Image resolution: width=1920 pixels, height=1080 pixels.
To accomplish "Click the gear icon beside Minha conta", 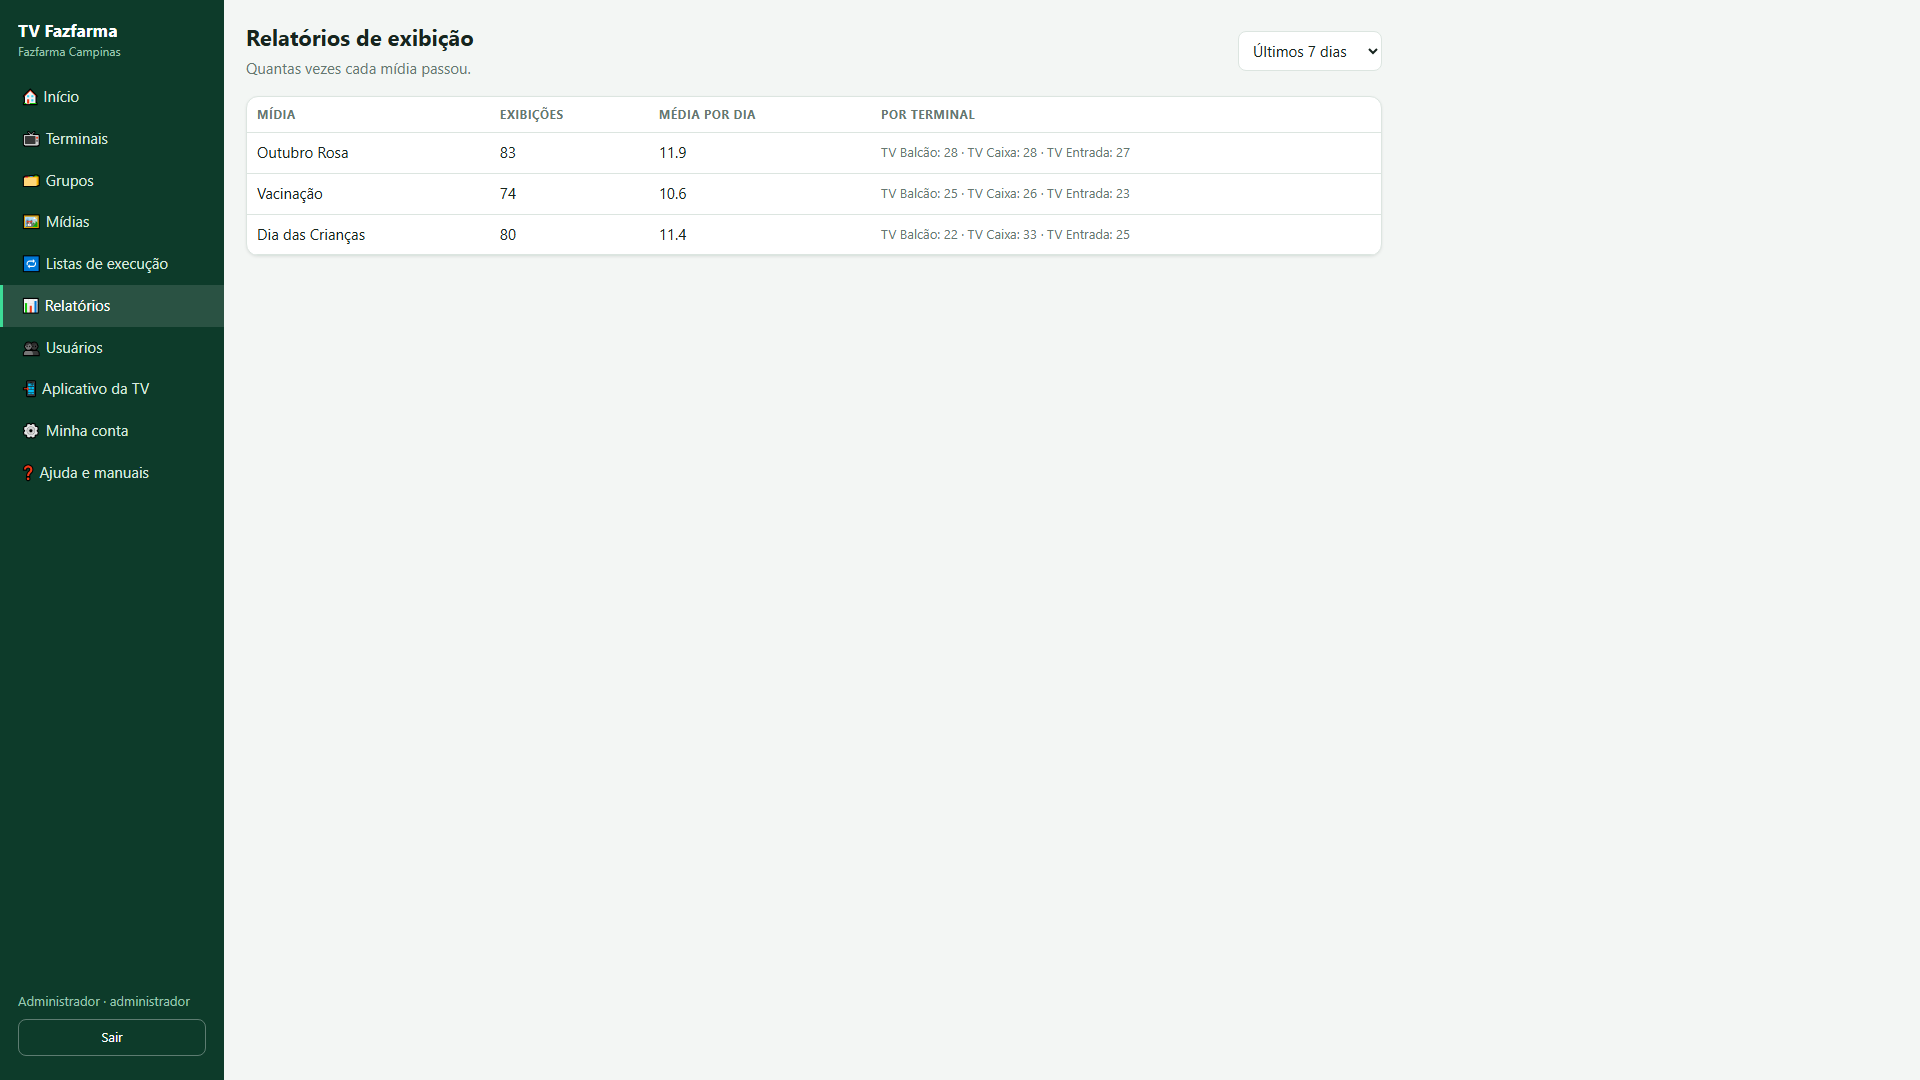I will click(31, 431).
